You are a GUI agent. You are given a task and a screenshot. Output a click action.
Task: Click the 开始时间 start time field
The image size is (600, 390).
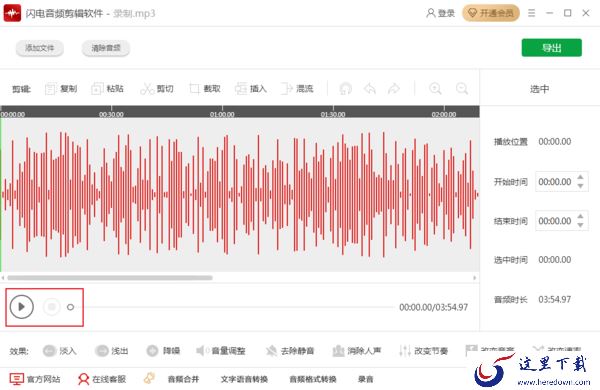click(555, 182)
